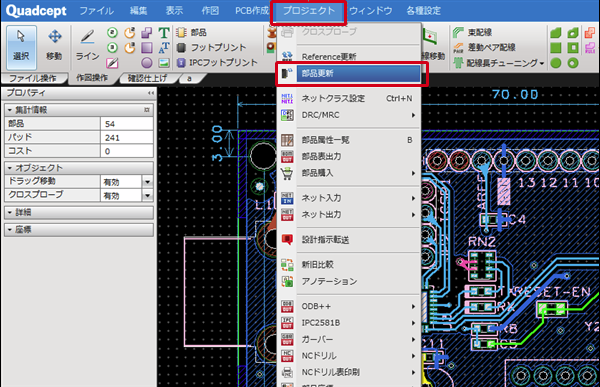Image resolution: width=600 pixels, height=387 pixels.
Task: Switch to 確認仕上げ ribbon tab
Action: tap(147, 78)
